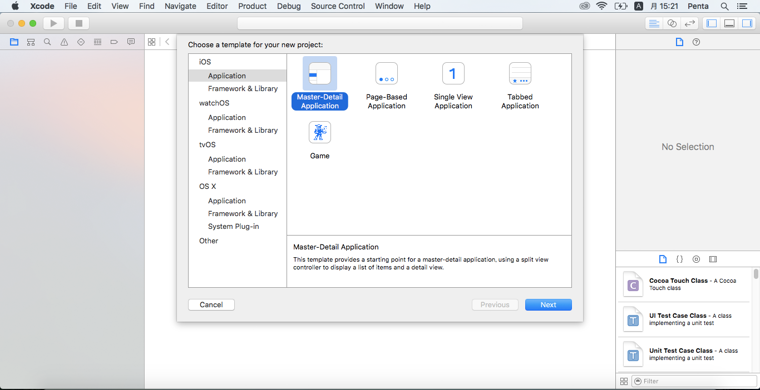Open the Source Control menu

(337, 6)
